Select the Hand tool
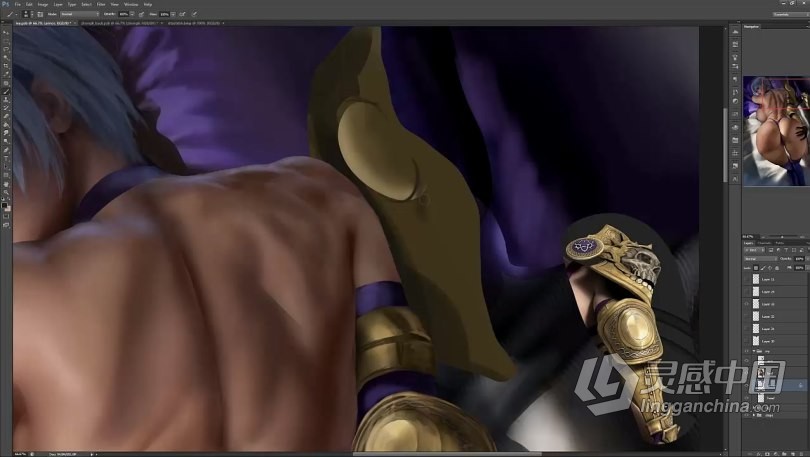The image size is (810, 457). (6, 184)
